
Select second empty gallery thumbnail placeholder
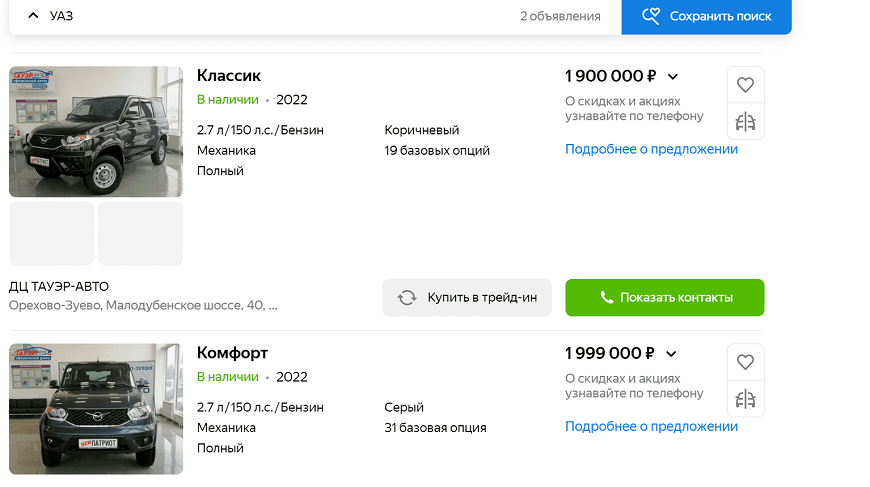[140, 233]
